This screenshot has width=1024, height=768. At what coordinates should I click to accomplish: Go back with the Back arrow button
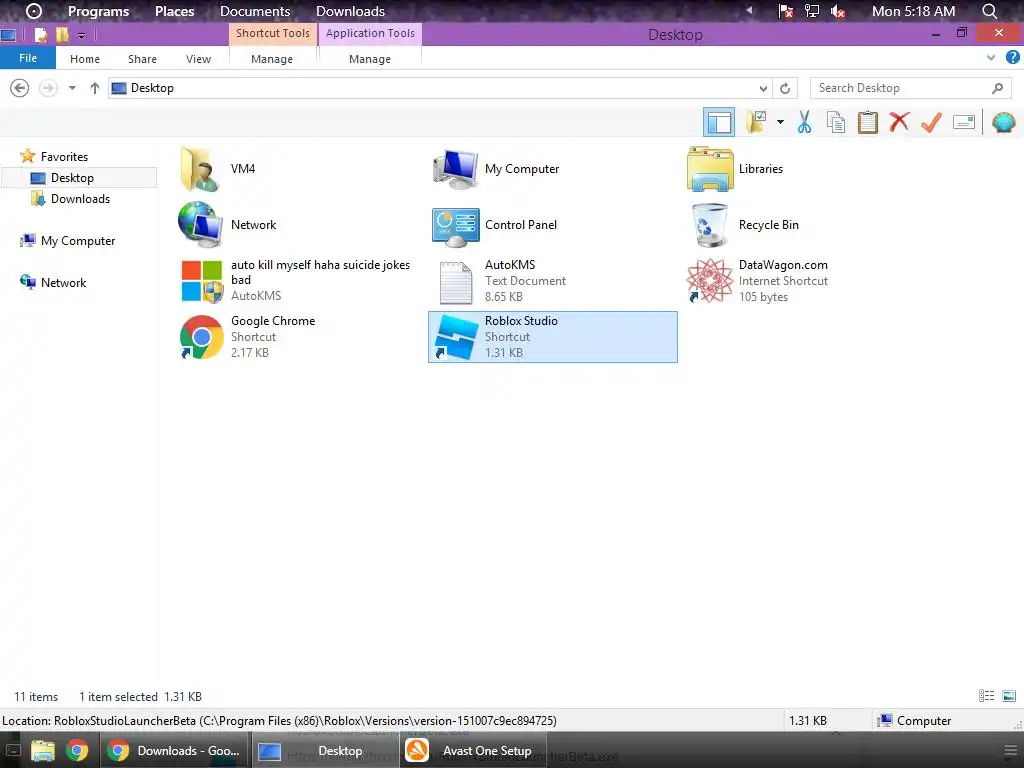tap(20, 88)
